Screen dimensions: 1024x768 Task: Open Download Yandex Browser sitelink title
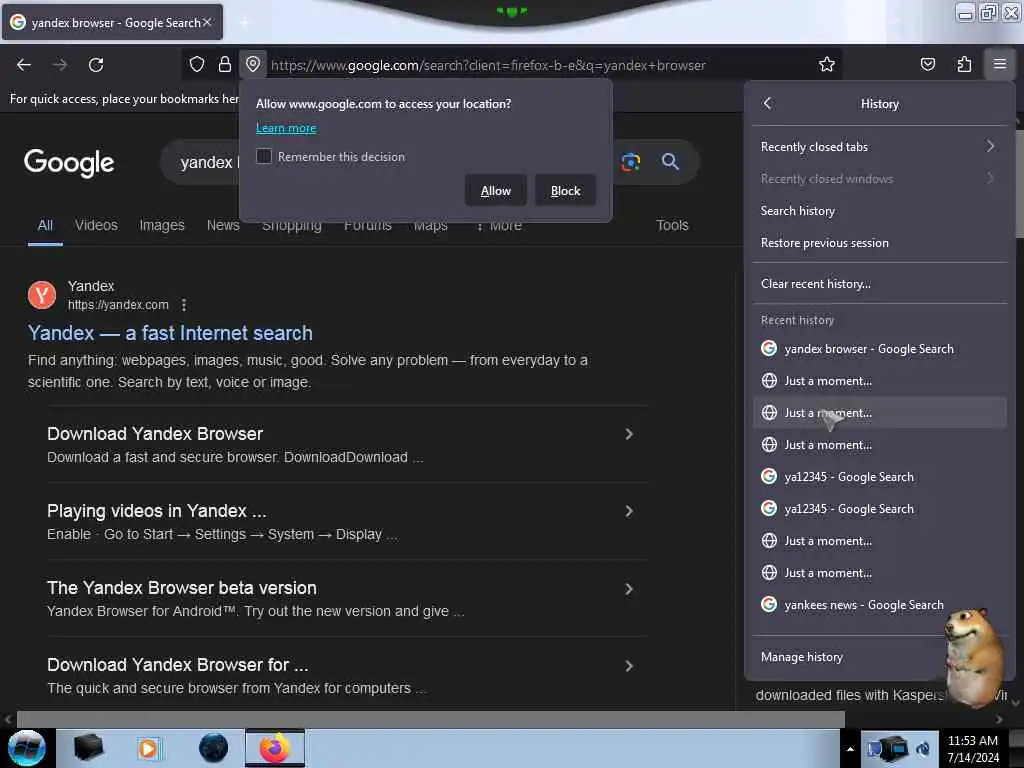click(x=155, y=434)
